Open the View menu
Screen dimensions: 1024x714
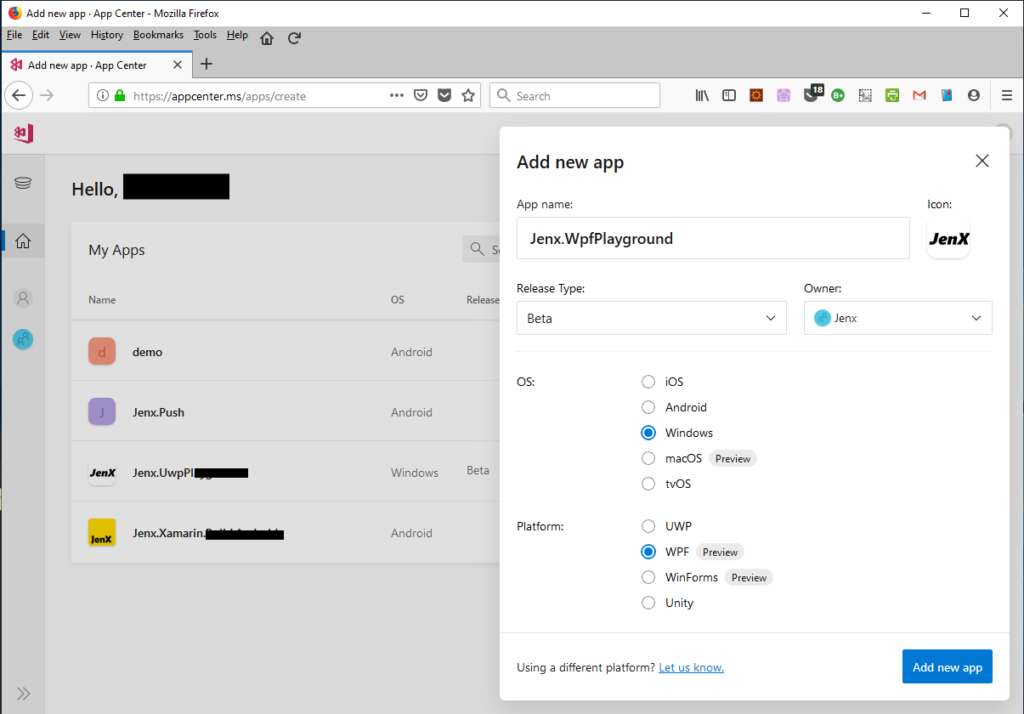[70, 35]
